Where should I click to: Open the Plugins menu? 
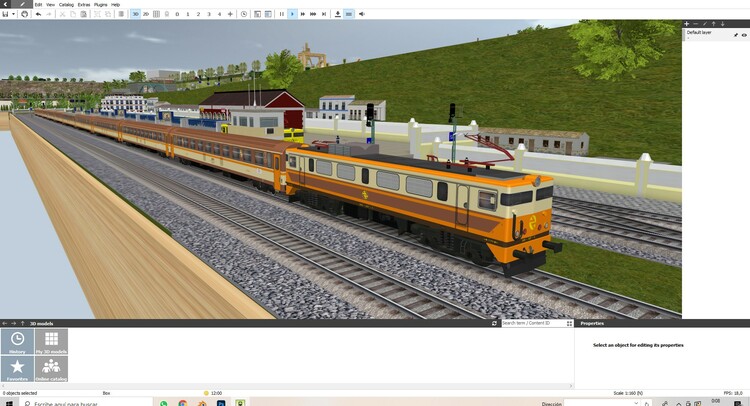pos(100,5)
